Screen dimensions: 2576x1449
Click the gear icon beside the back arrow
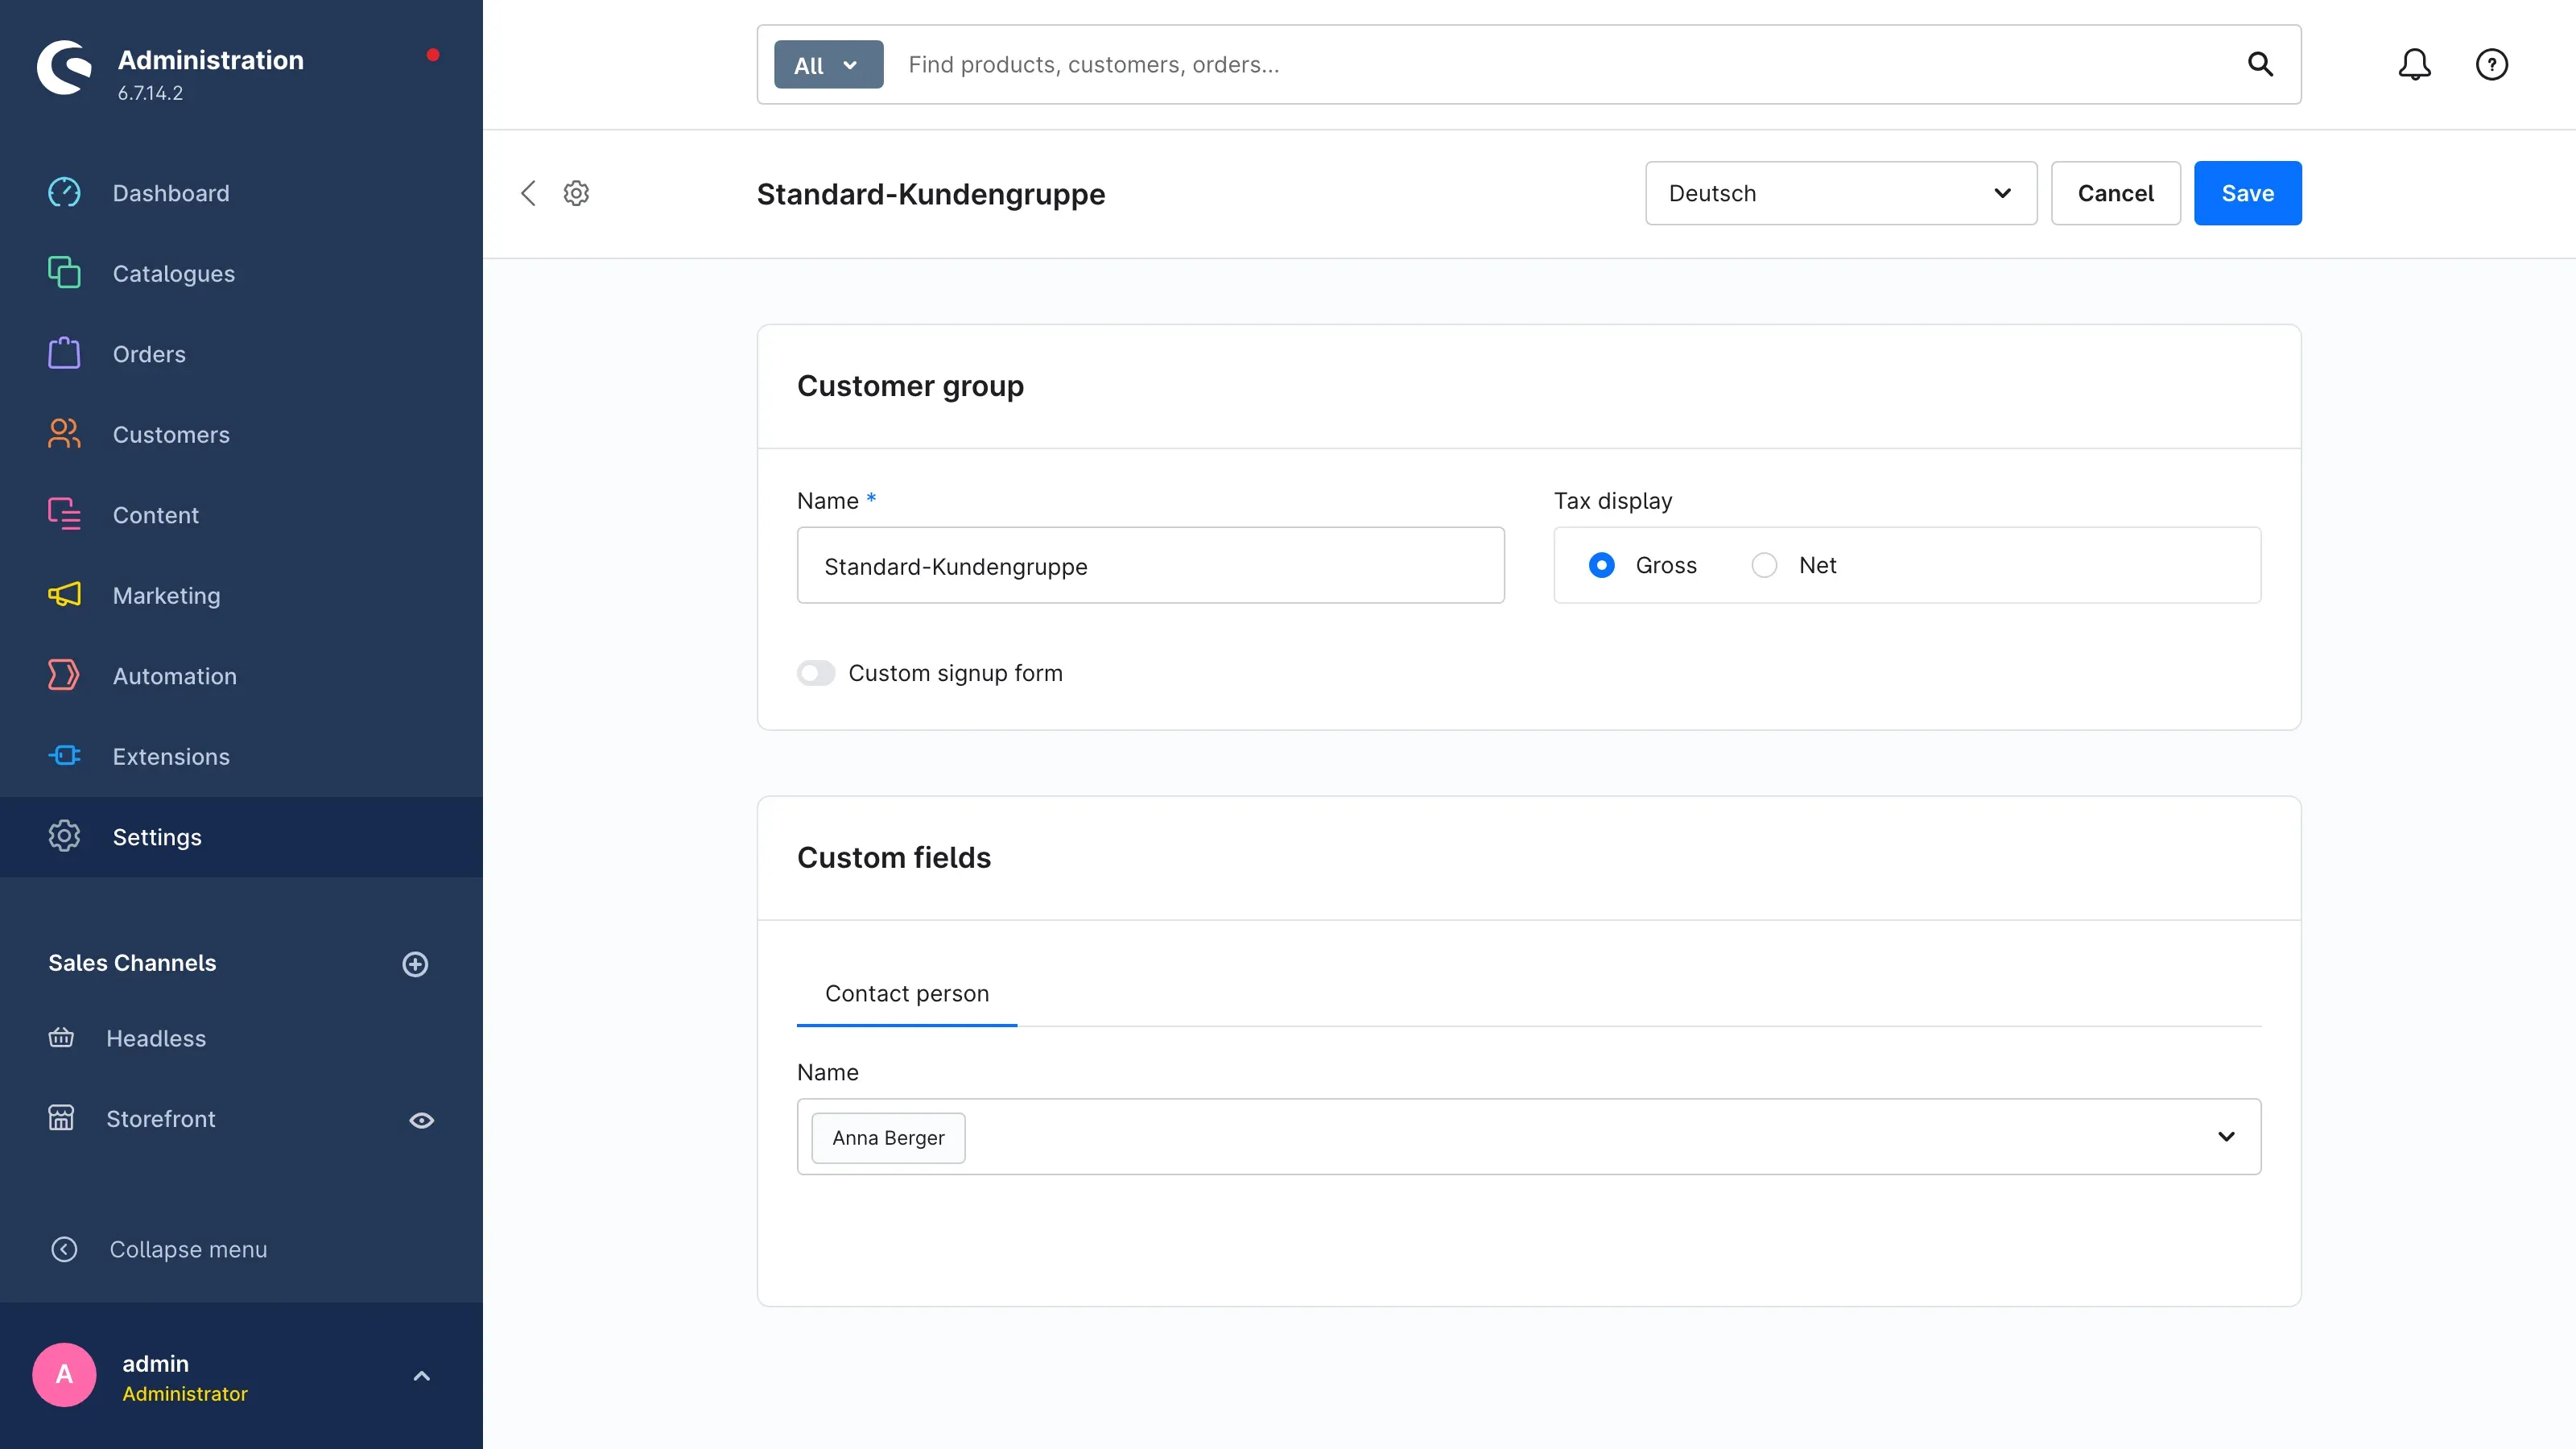click(576, 193)
